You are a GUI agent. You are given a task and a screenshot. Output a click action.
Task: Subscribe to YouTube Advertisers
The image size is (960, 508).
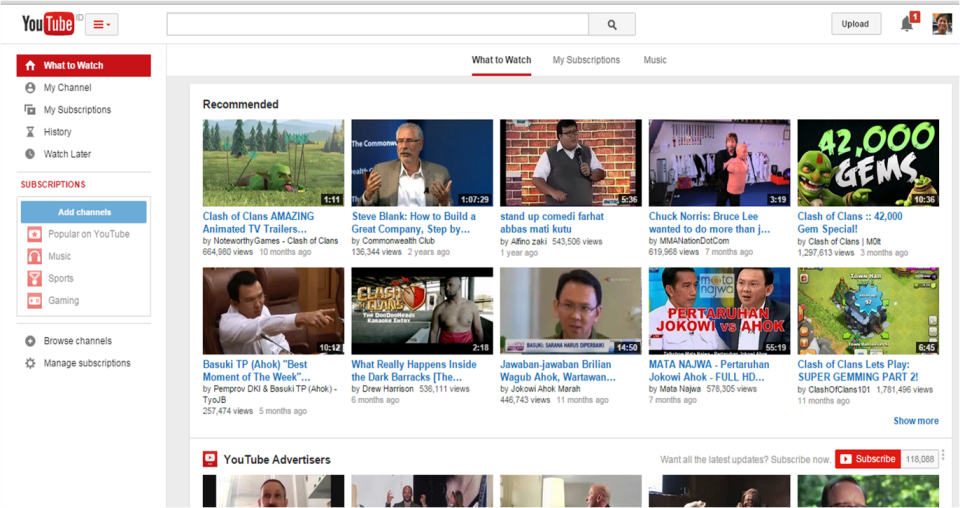[x=868, y=459]
